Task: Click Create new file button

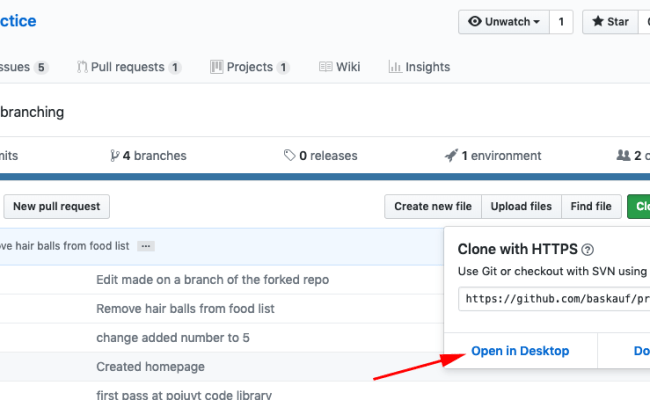Action: pyautogui.click(x=433, y=206)
